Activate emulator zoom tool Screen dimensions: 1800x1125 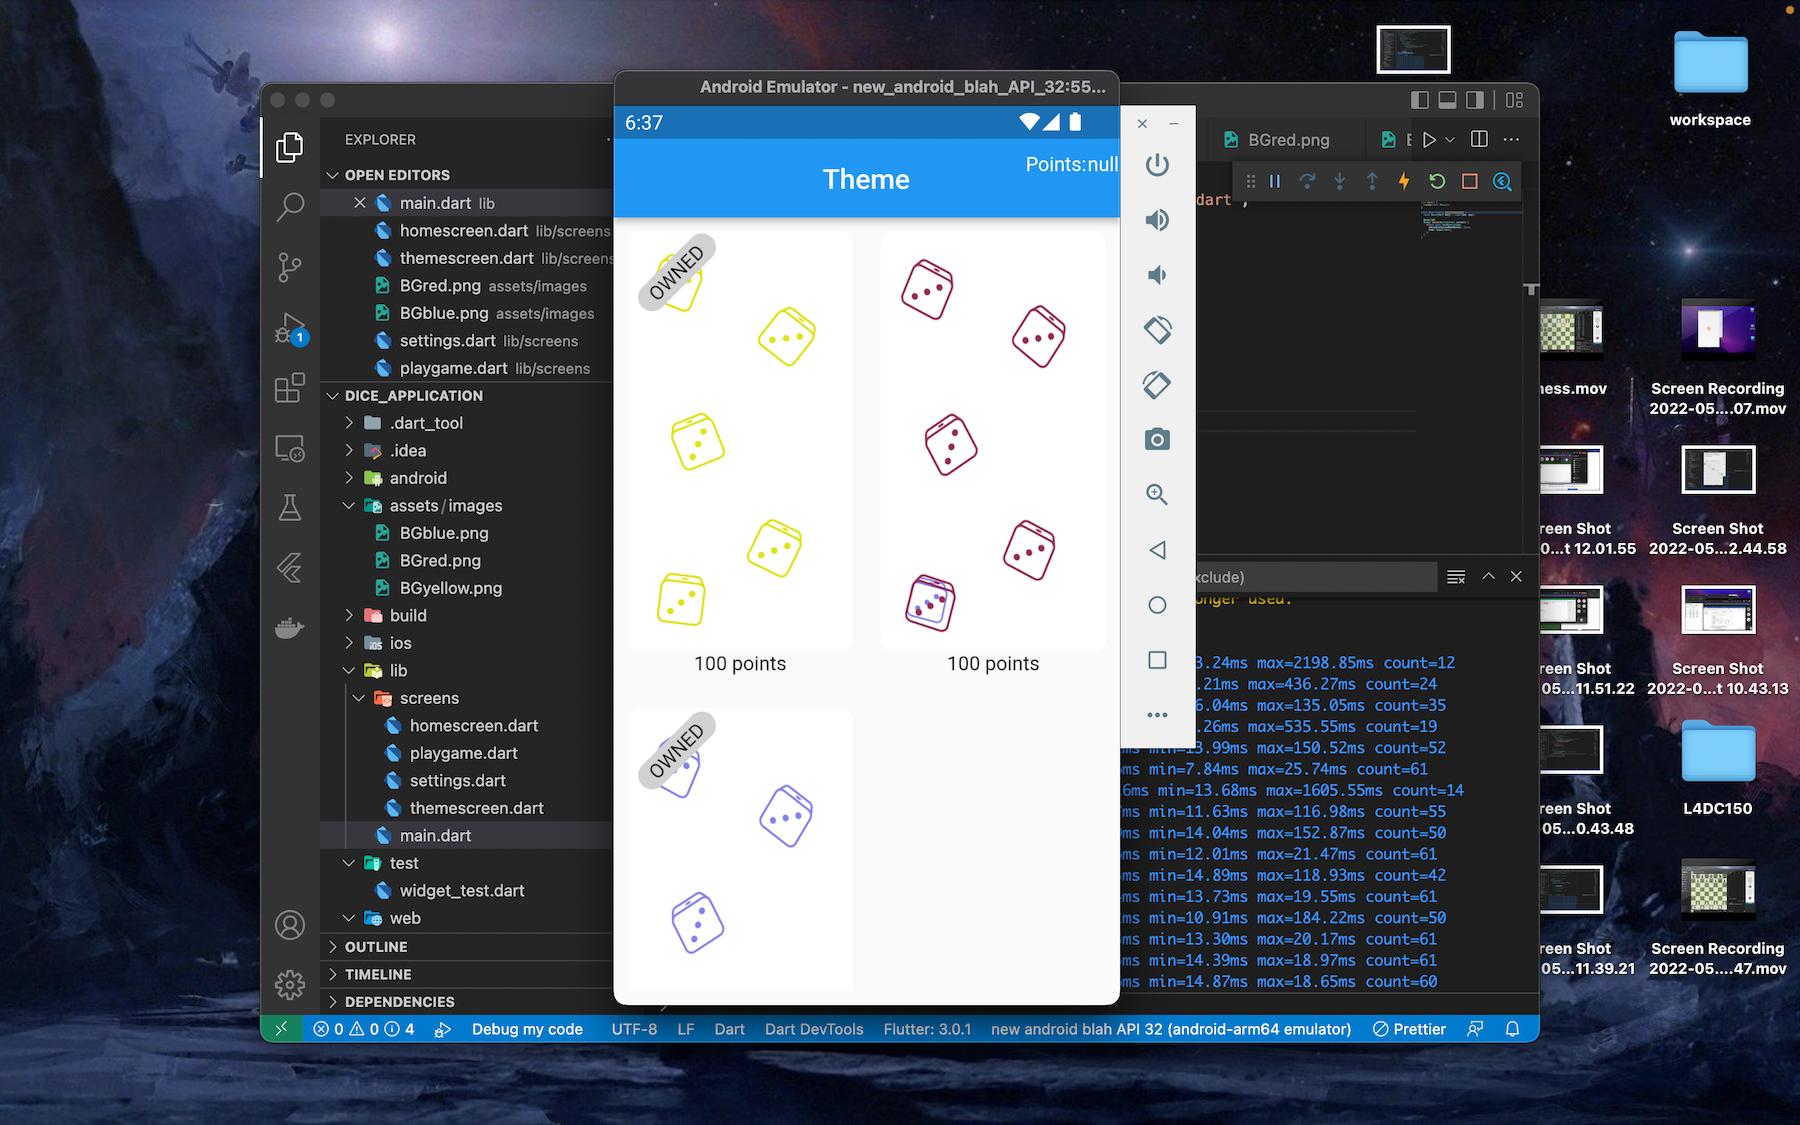(1157, 494)
